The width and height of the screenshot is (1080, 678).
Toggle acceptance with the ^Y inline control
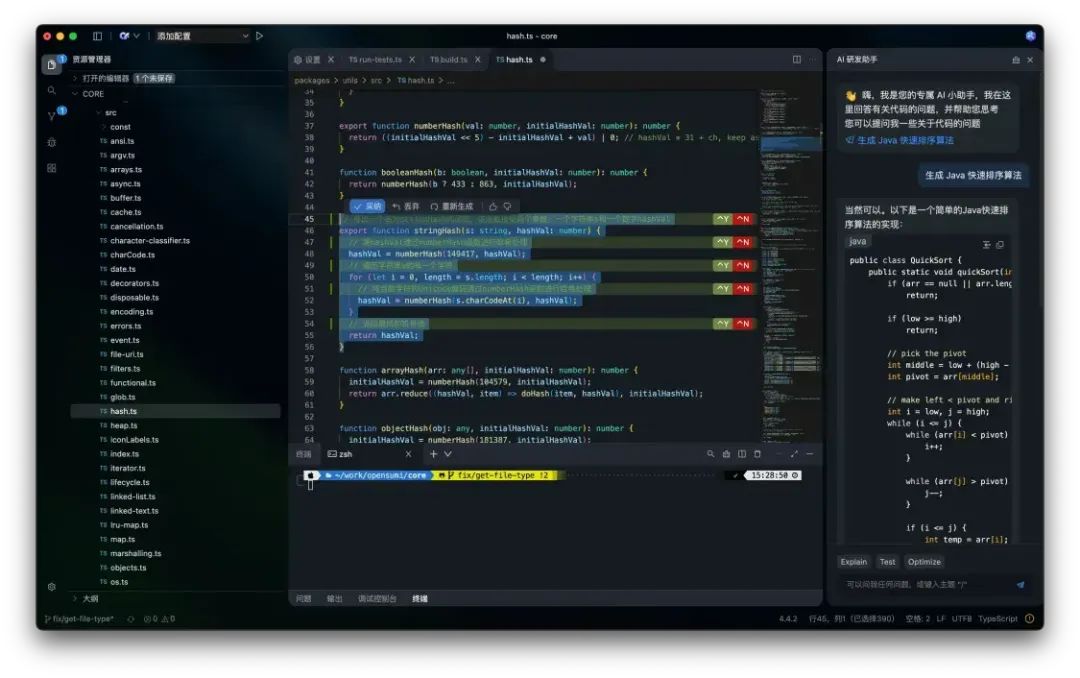pos(721,217)
